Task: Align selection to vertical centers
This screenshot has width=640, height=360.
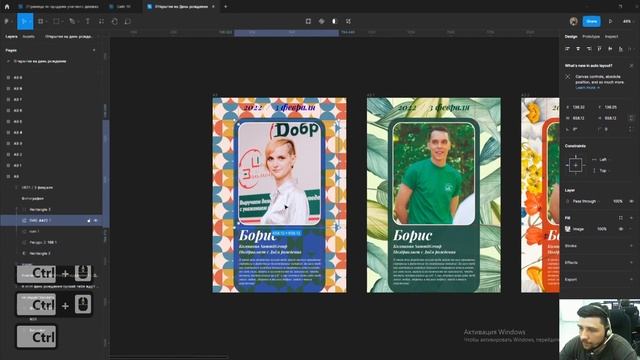Action: [610, 49]
